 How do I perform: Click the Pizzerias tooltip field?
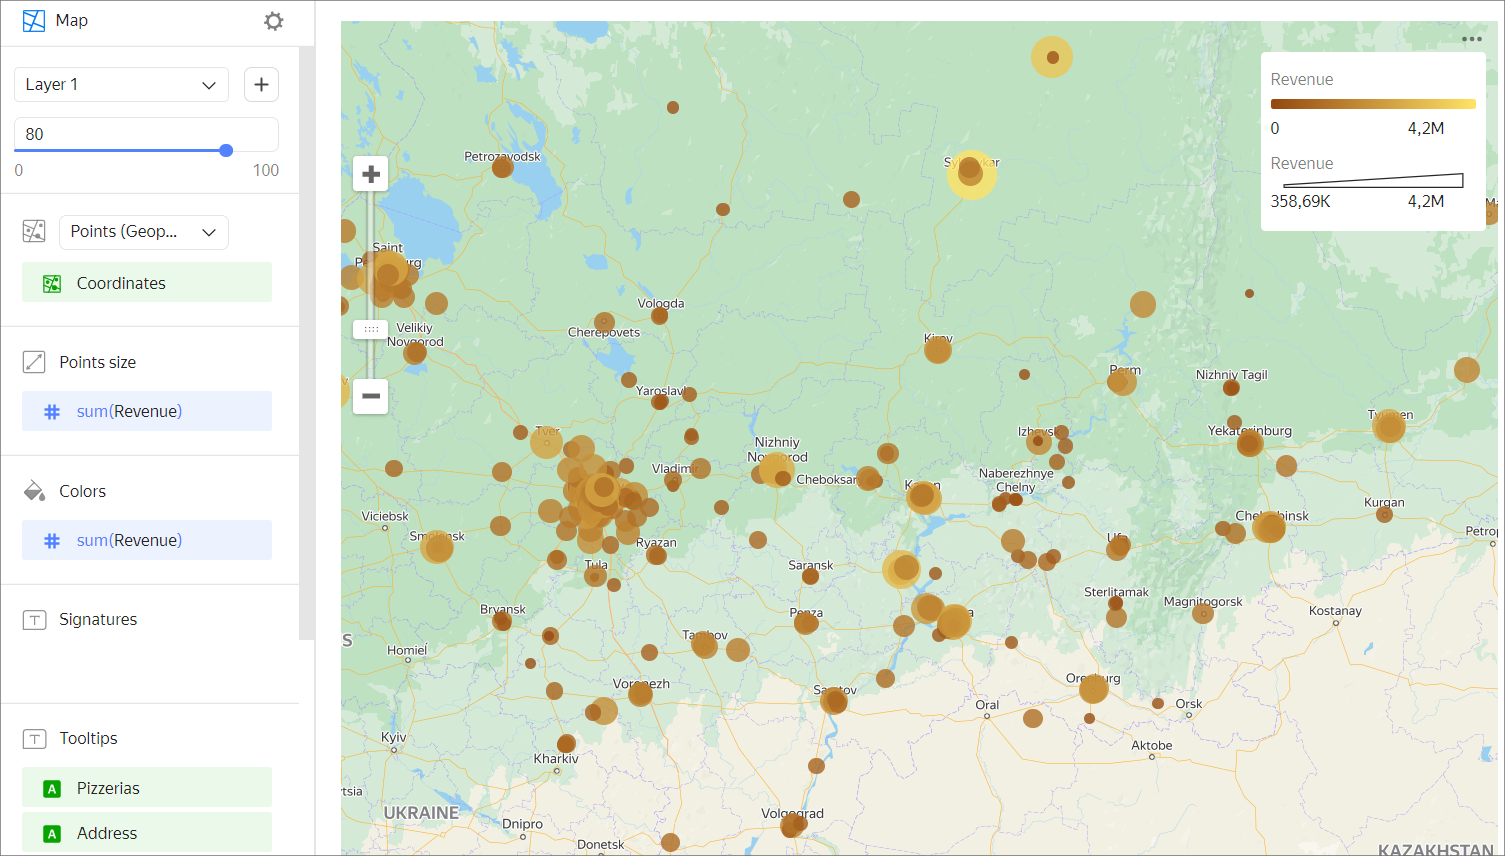click(x=147, y=788)
